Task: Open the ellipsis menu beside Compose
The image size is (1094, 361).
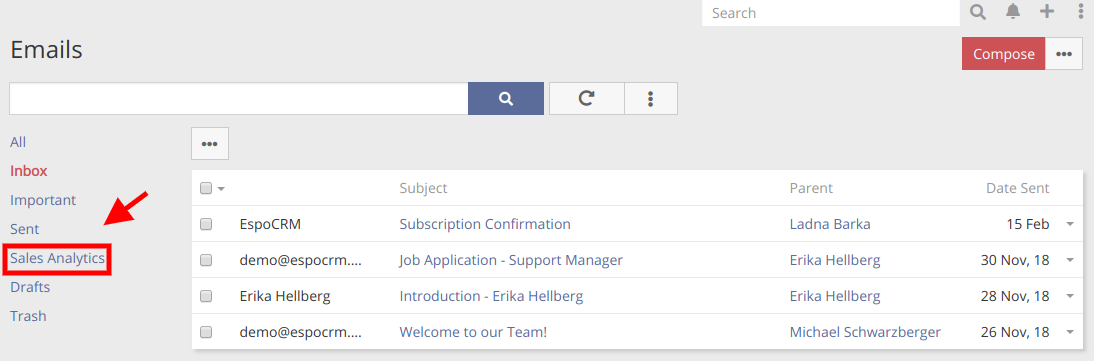Action: tap(1063, 54)
